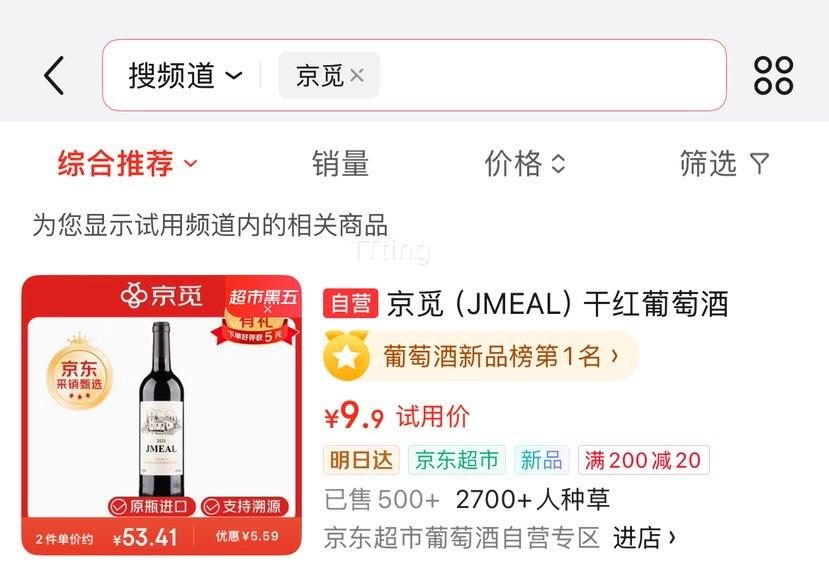The height and width of the screenshot is (564, 829).
Task: Remove the 京觅 search tag
Action: click(x=357, y=76)
